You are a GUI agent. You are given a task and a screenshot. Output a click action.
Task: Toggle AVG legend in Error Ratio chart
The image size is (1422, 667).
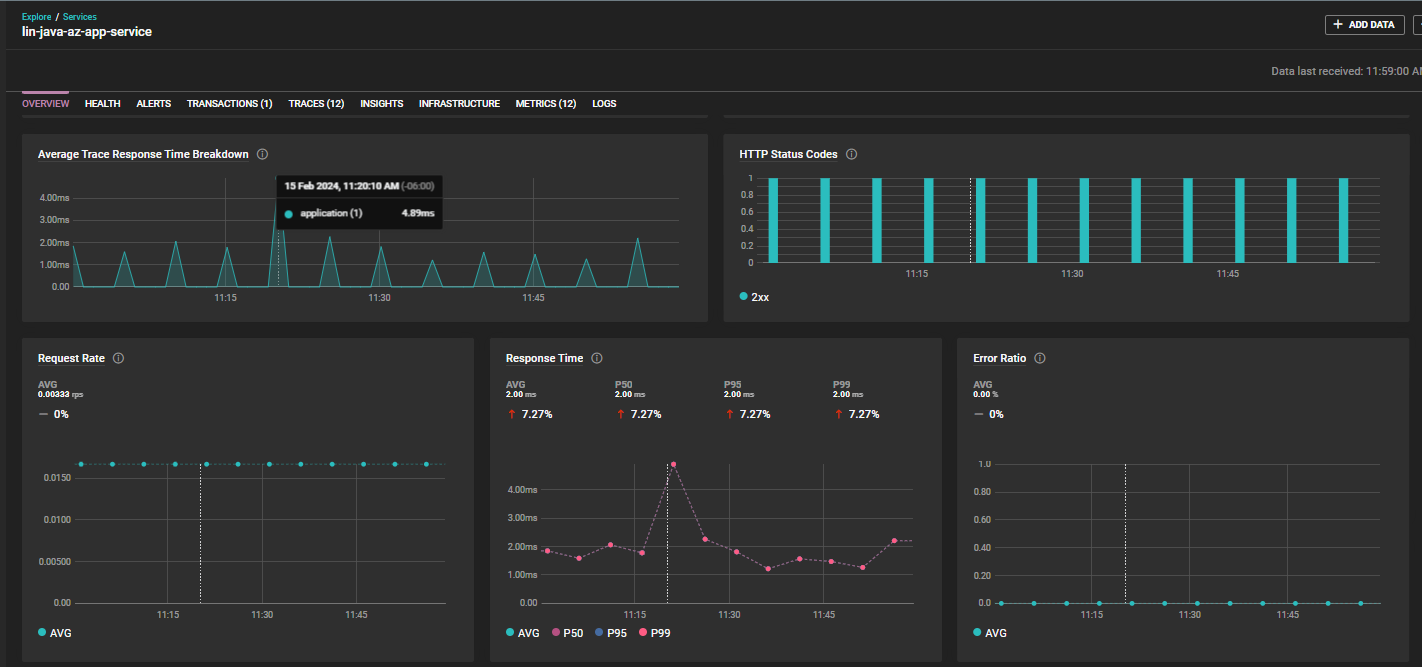[989, 633]
